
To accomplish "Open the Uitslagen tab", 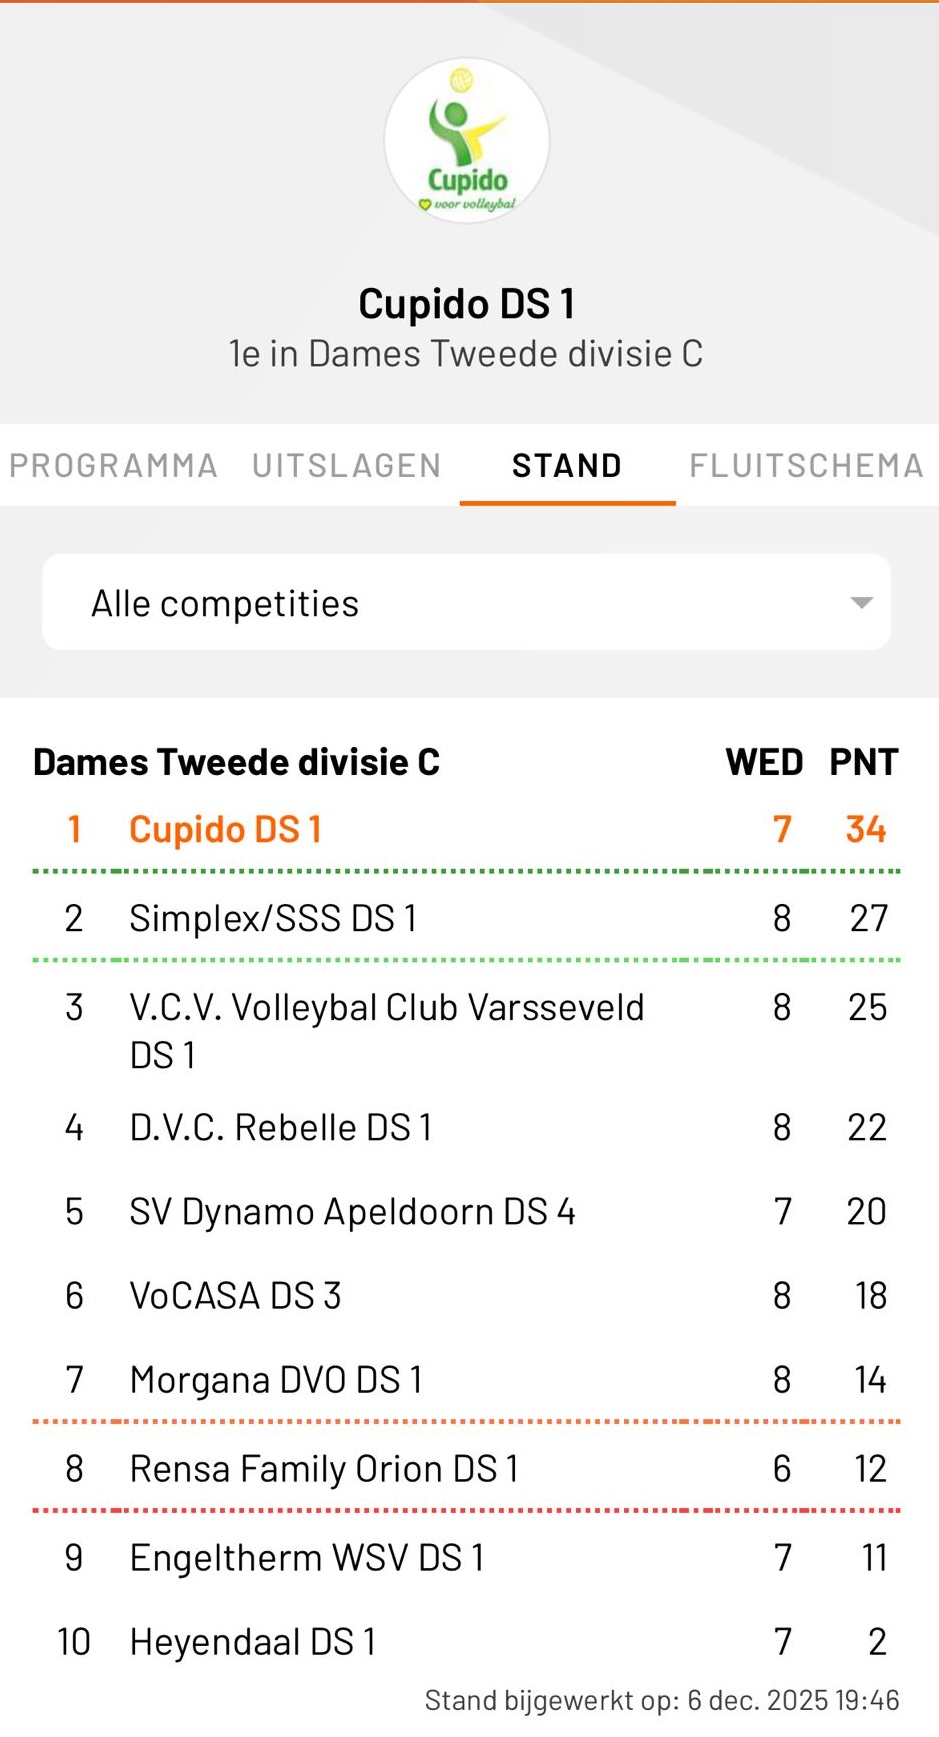I will coord(346,466).
